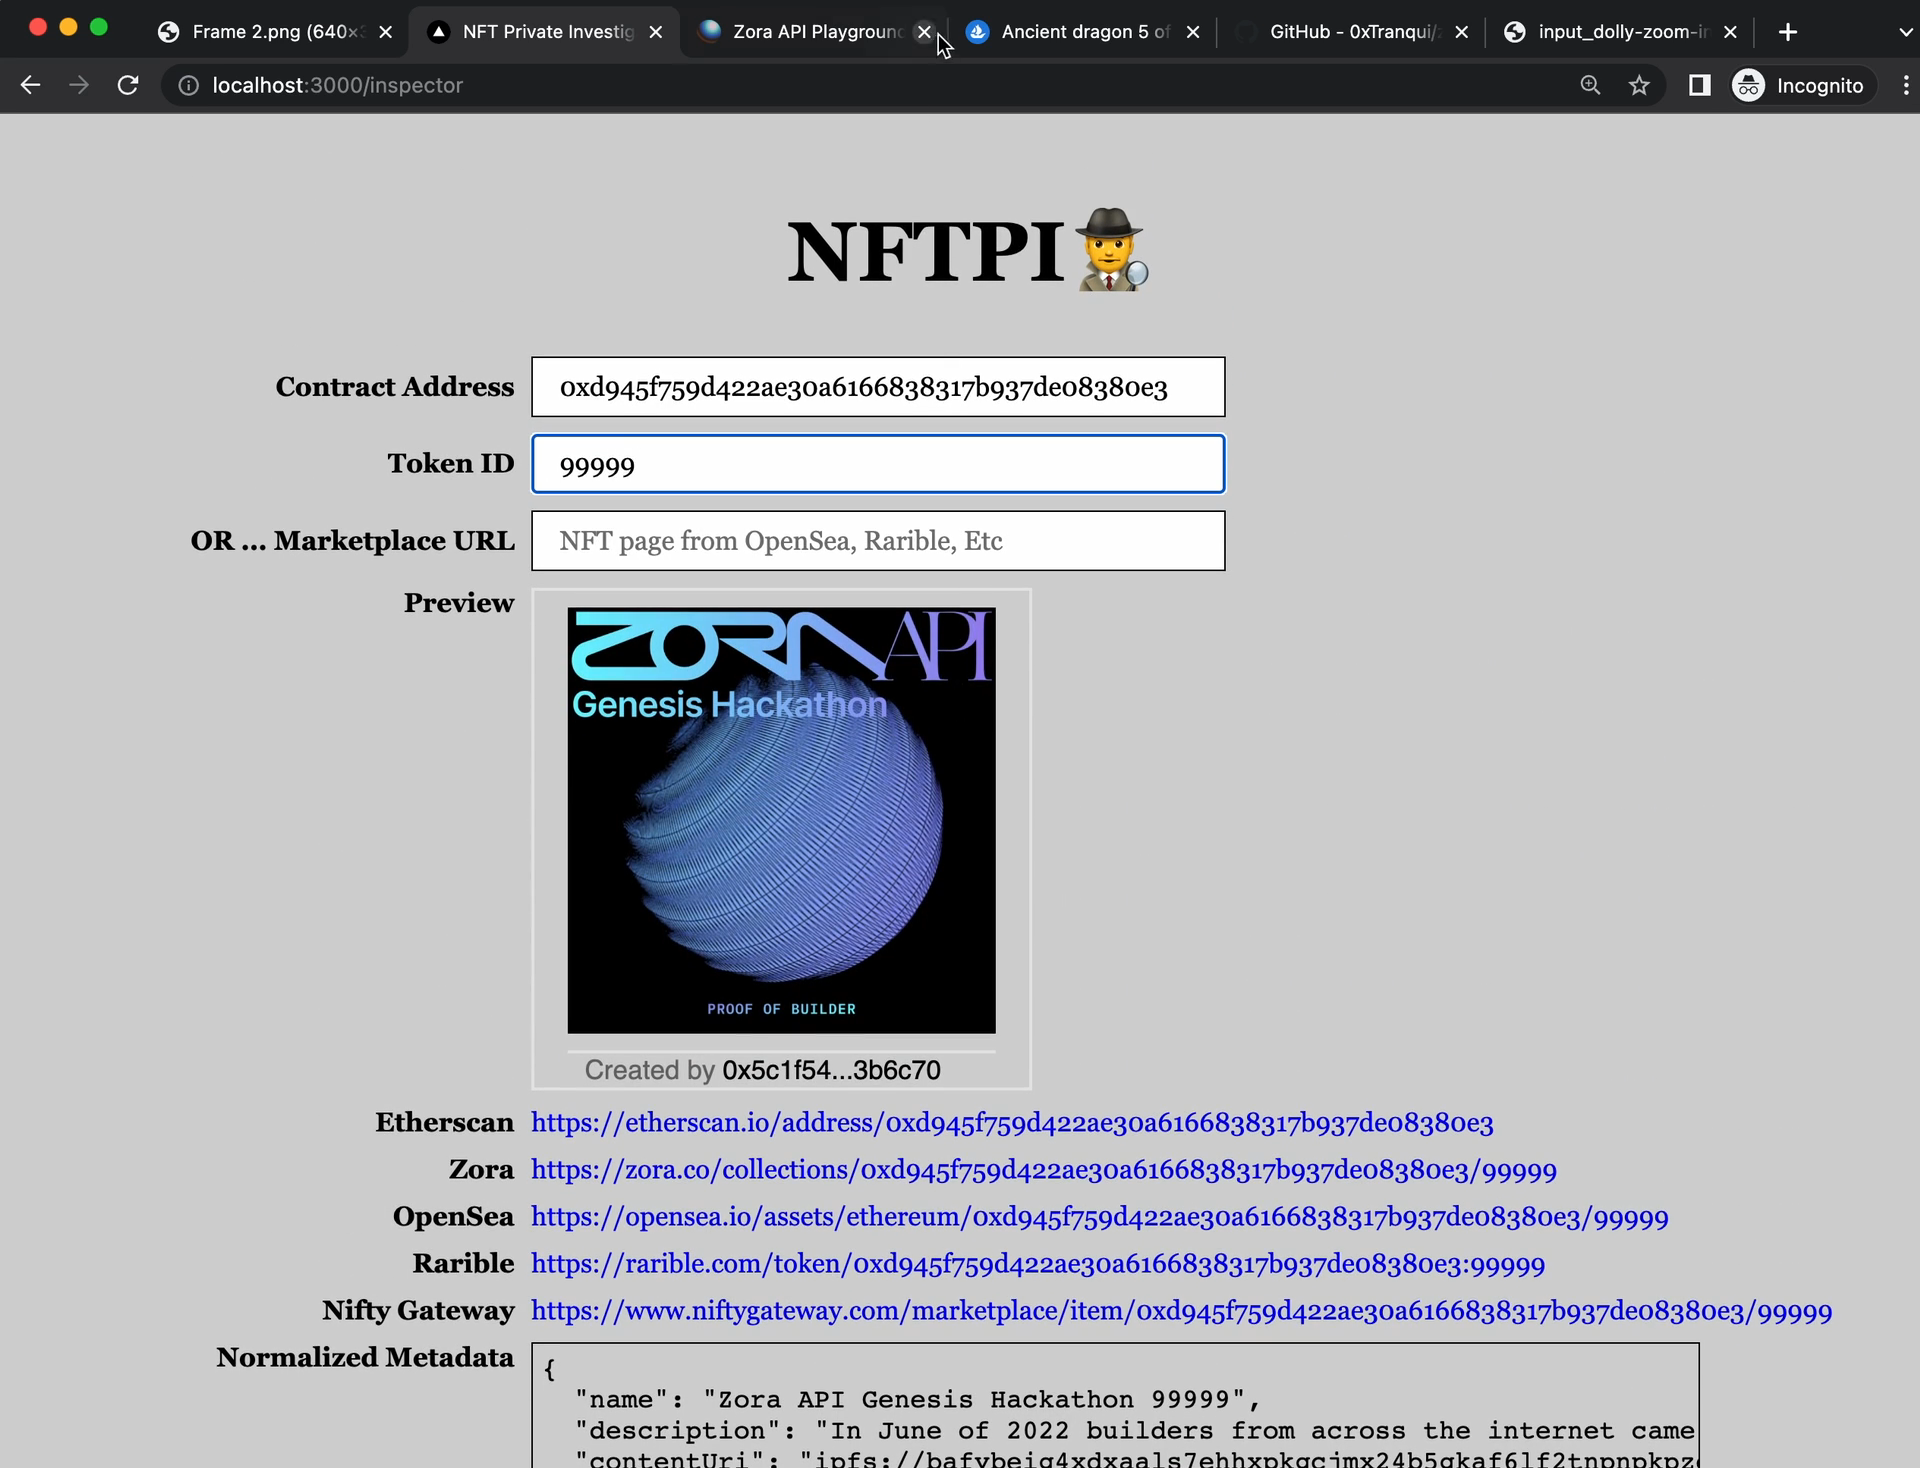The width and height of the screenshot is (1920, 1468).
Task: Click the Marketplace URL input field
Action: pyautogui.click(x=878, y=541)
